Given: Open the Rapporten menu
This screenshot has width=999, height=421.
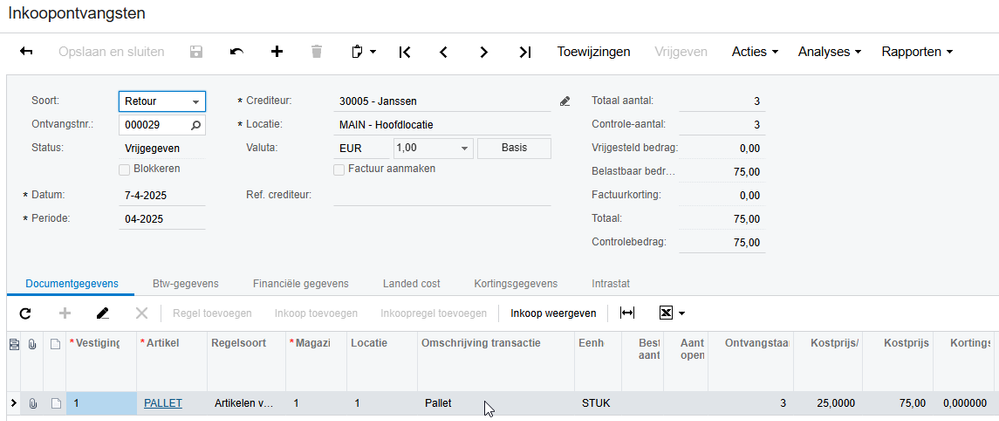Looking at the screenshot, I should pos(917,52).
